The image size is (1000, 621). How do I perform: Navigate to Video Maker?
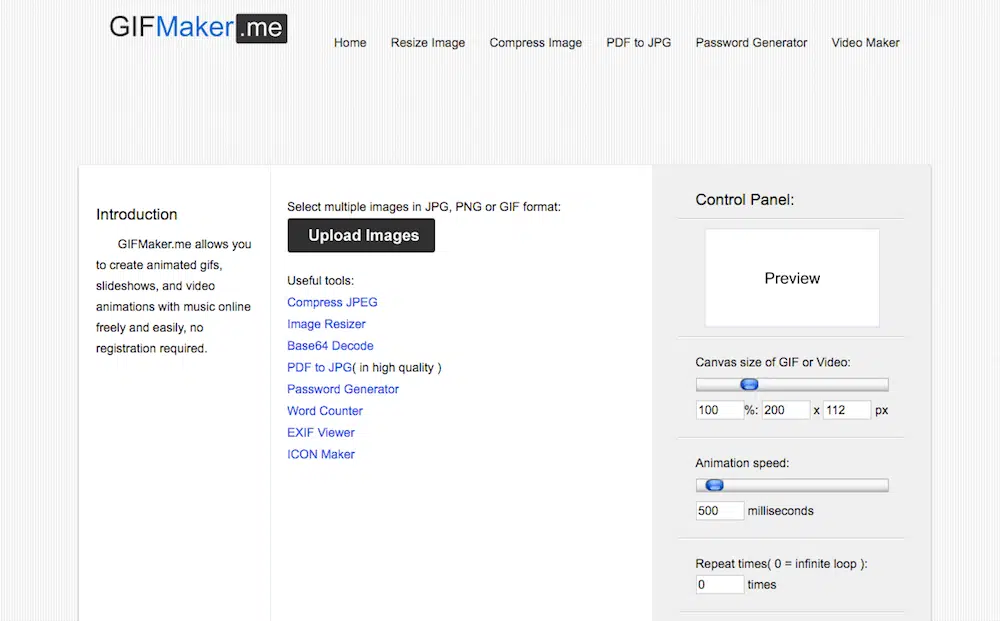[x=865, y=43]
